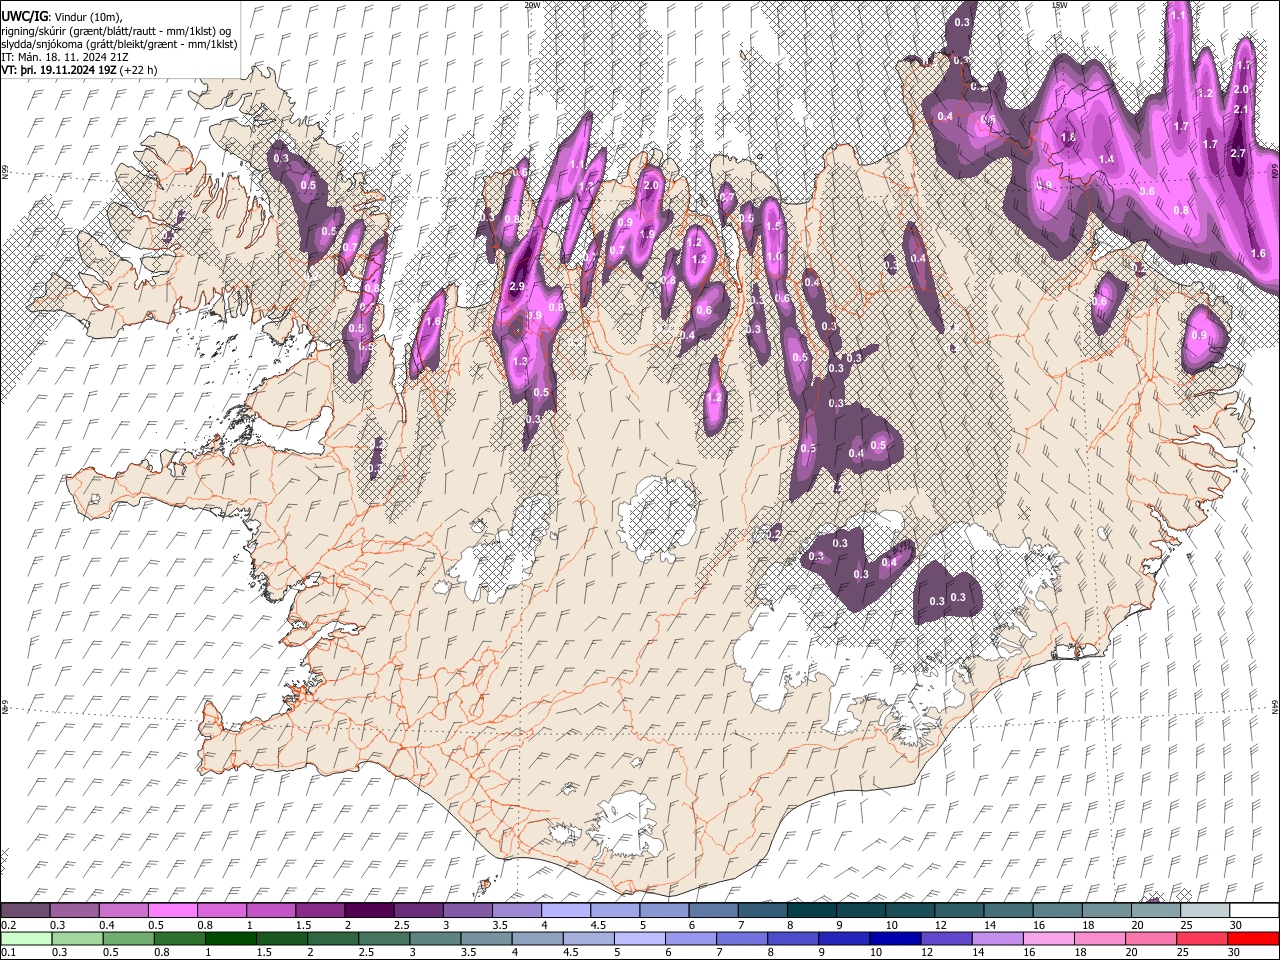Click the 64N latitude label at the right edge
Screen dimensions: 1280x960
(1275, 706)
